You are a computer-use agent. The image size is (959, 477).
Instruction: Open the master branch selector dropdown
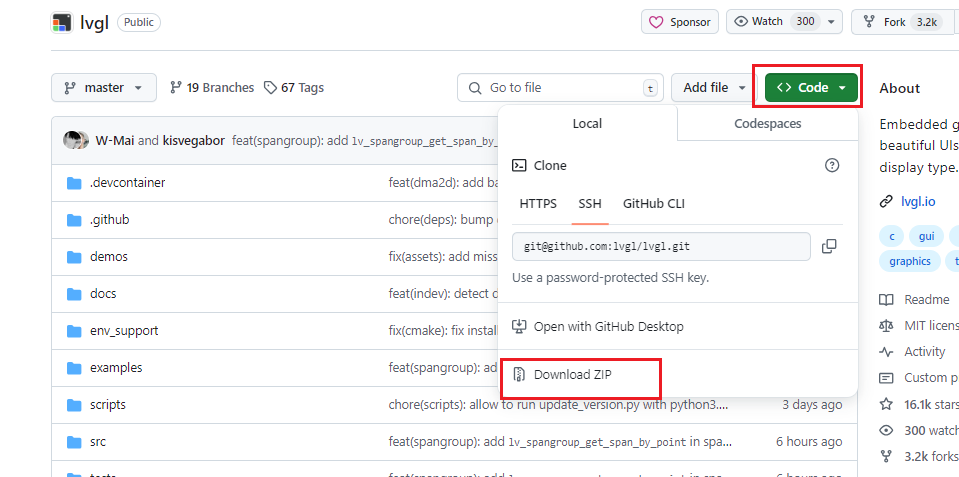click(104, 87)
